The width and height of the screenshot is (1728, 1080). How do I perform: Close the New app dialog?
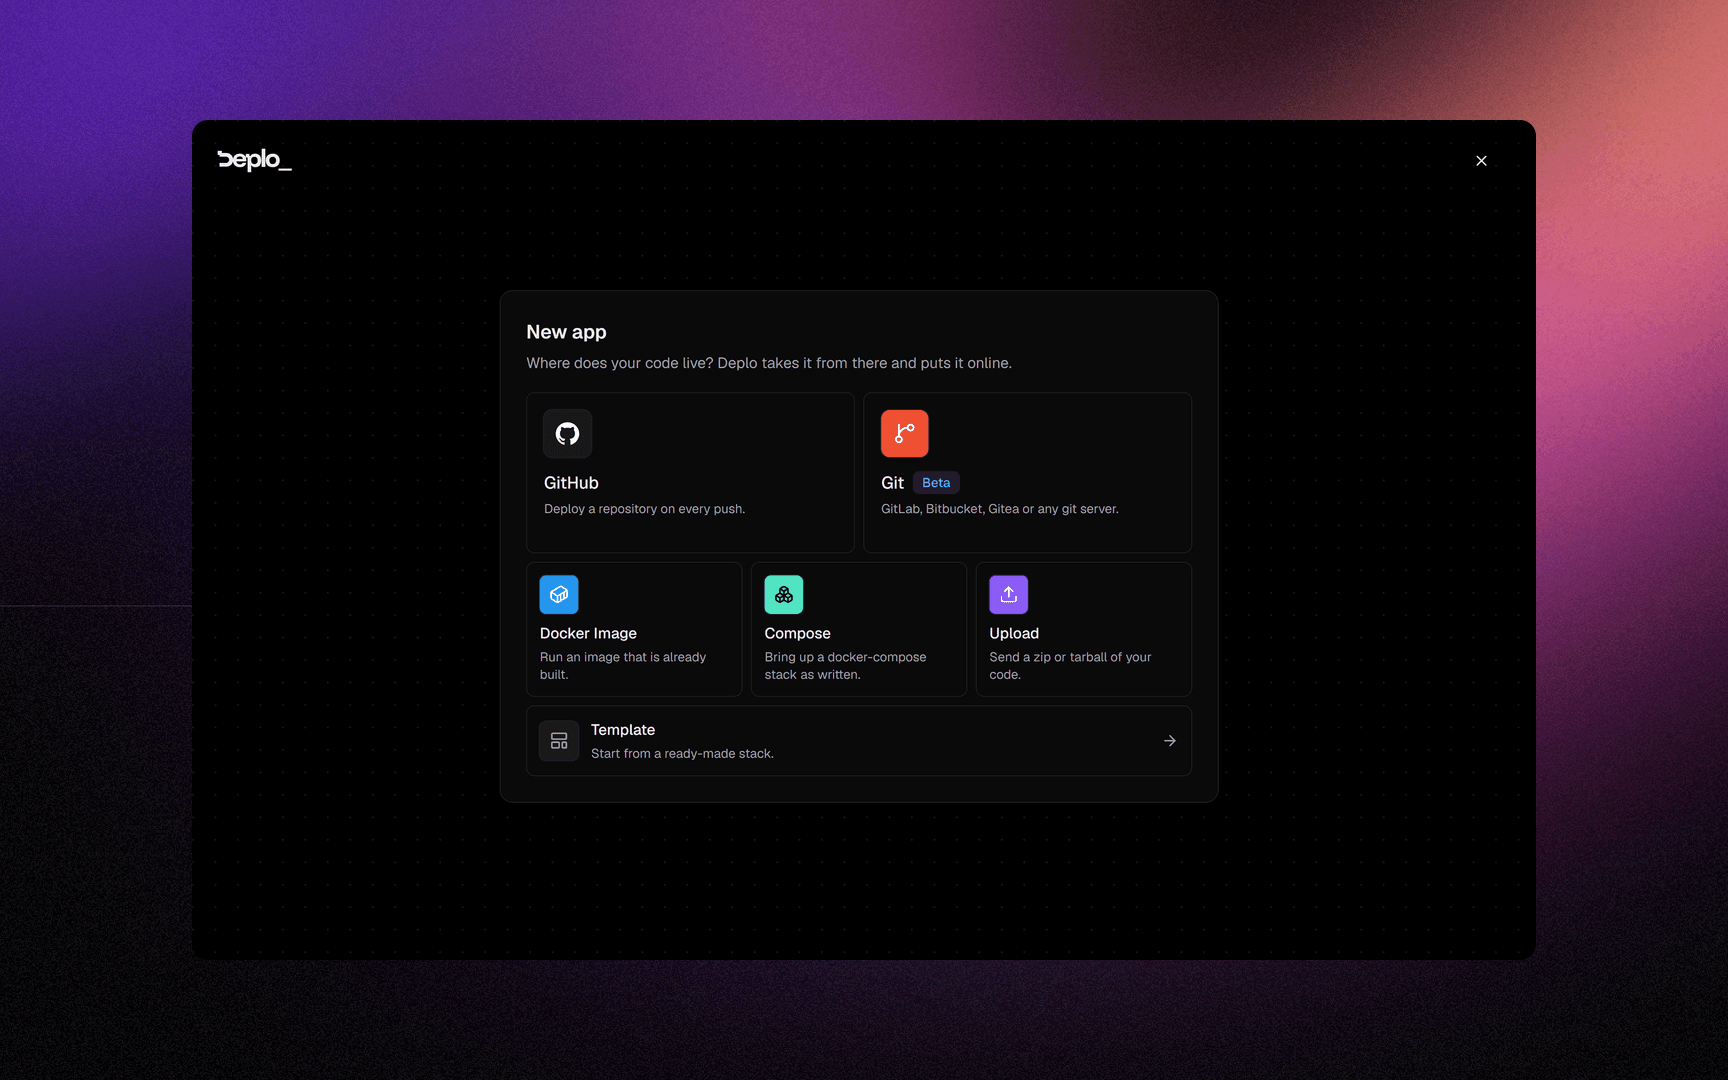pyautogui.click(x=1481, y=160)
